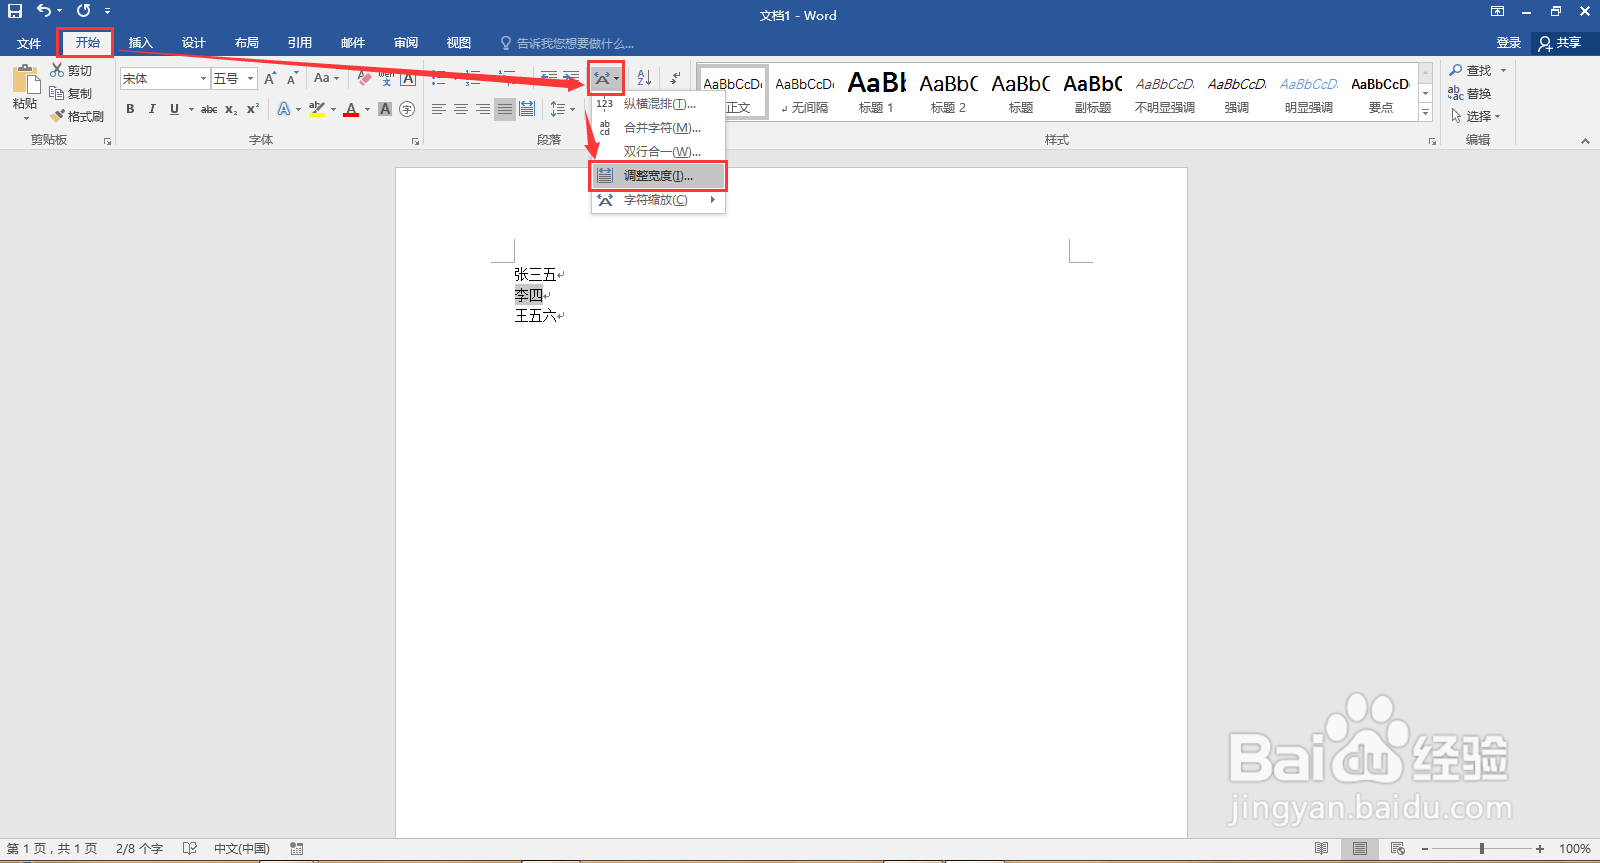Image resolution: width=1600 pixels, height=863 pixels.
Task: Click 剪切 cut button
Action: (x=72, y=70)
